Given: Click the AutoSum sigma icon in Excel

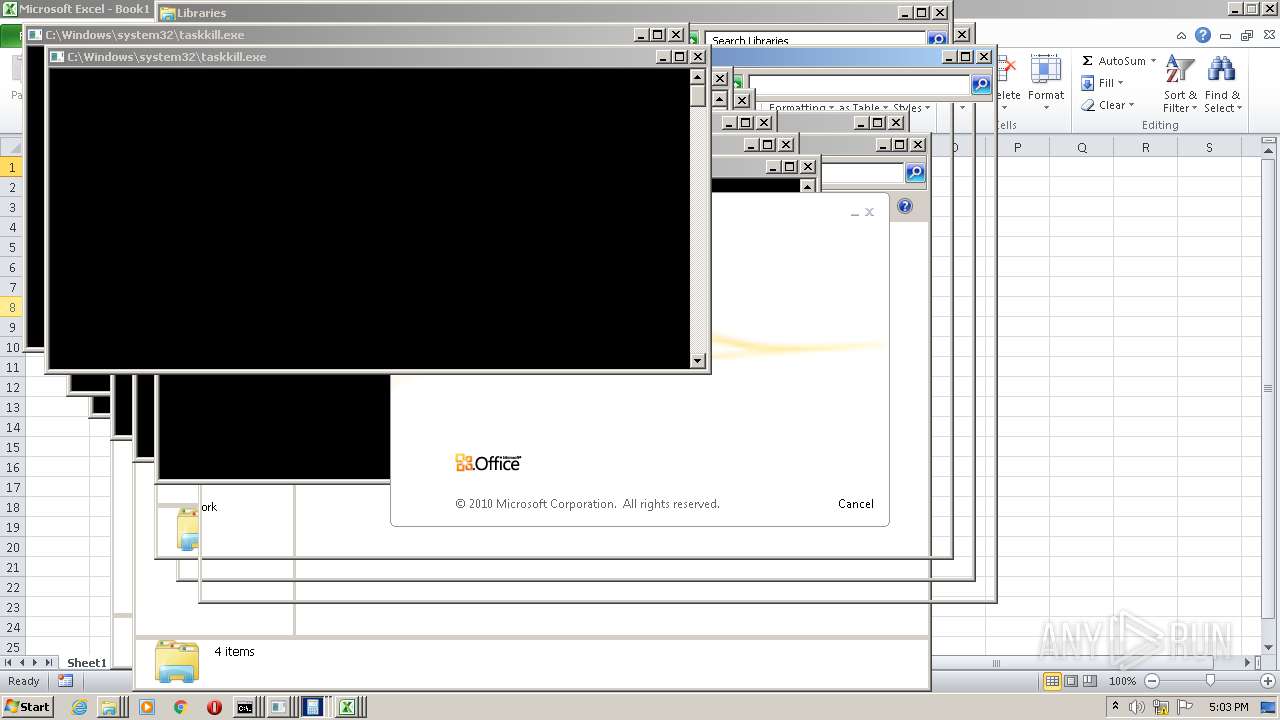Looking at the screenshot, I should [x=1087, y=61].
